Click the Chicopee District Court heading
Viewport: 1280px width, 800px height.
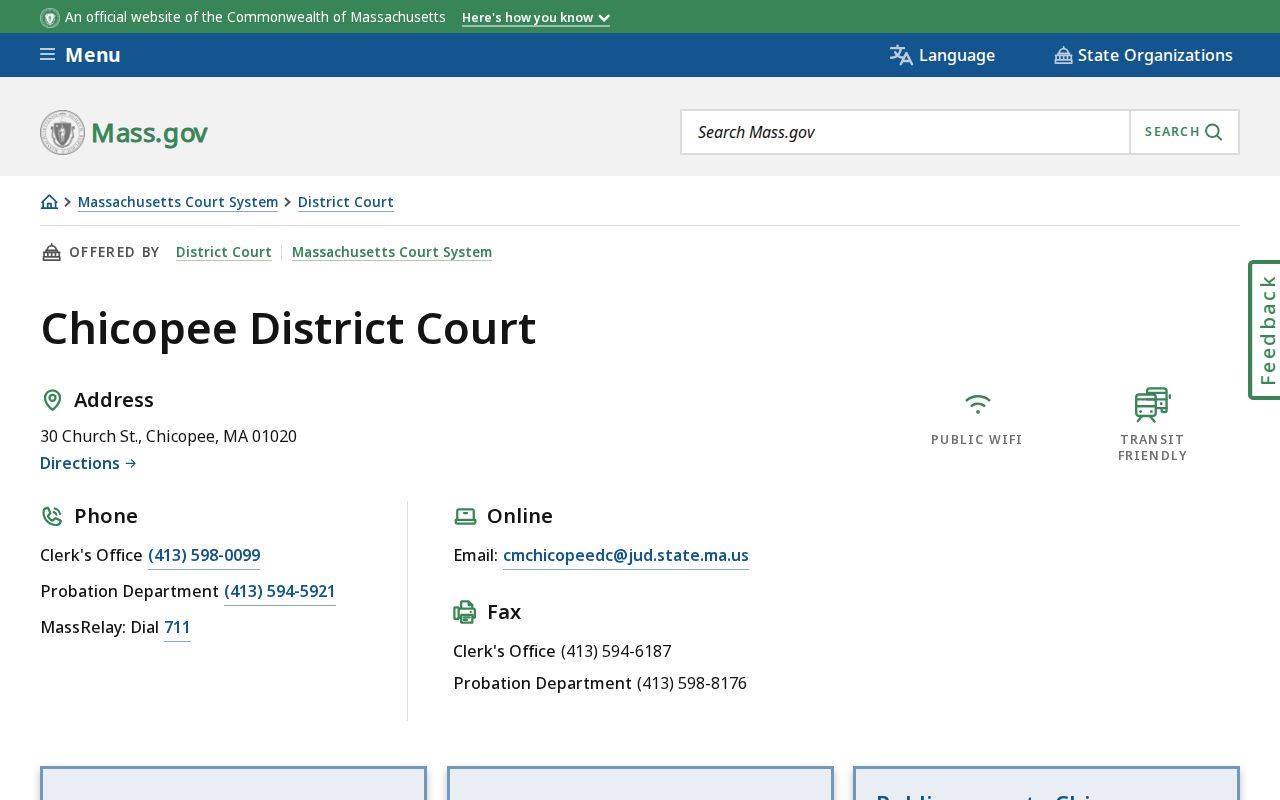[288, 328]
